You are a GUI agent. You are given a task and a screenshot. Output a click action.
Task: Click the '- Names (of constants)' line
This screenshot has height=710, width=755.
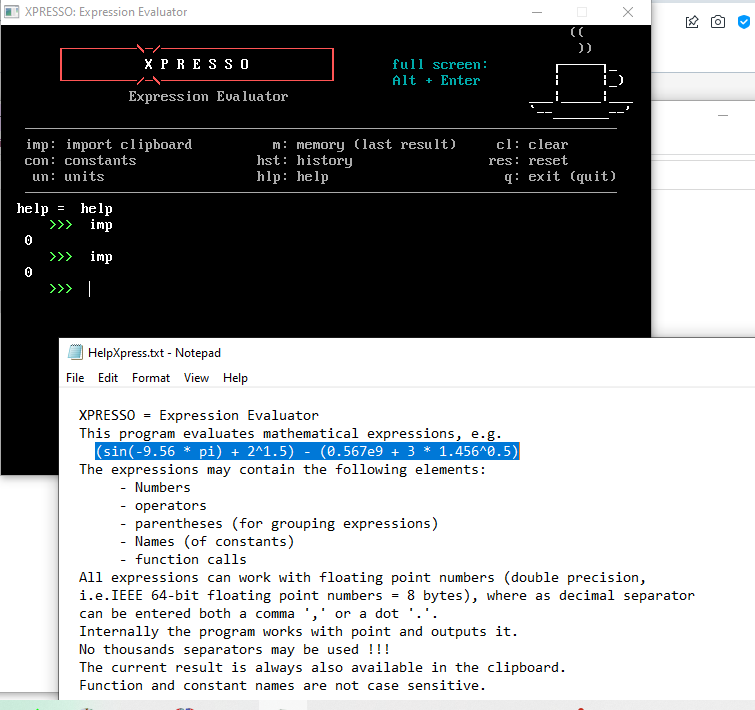[x=207, y=542]
